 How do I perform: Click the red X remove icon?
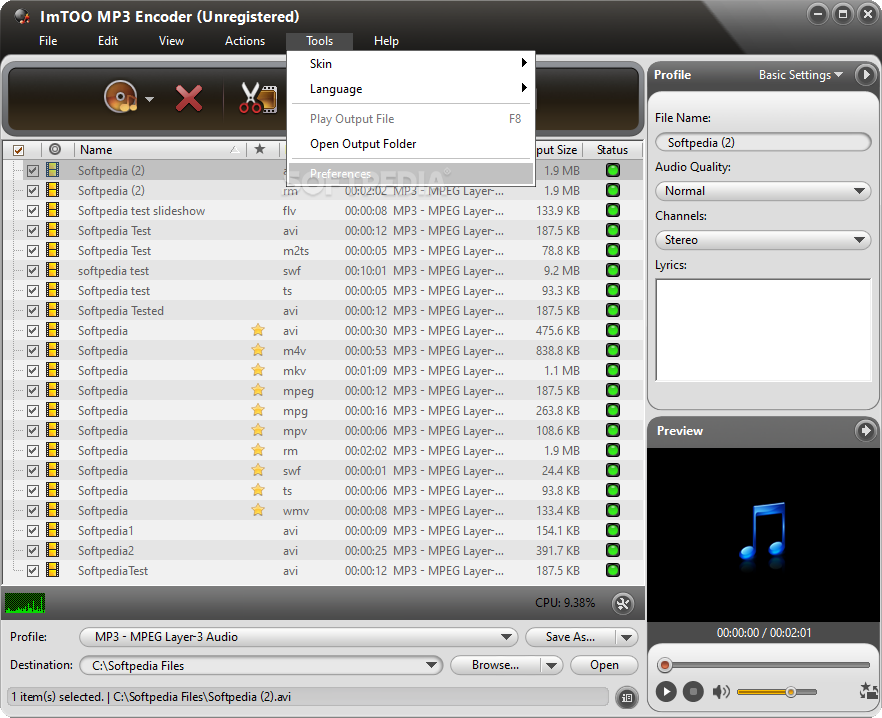(189, 99)
